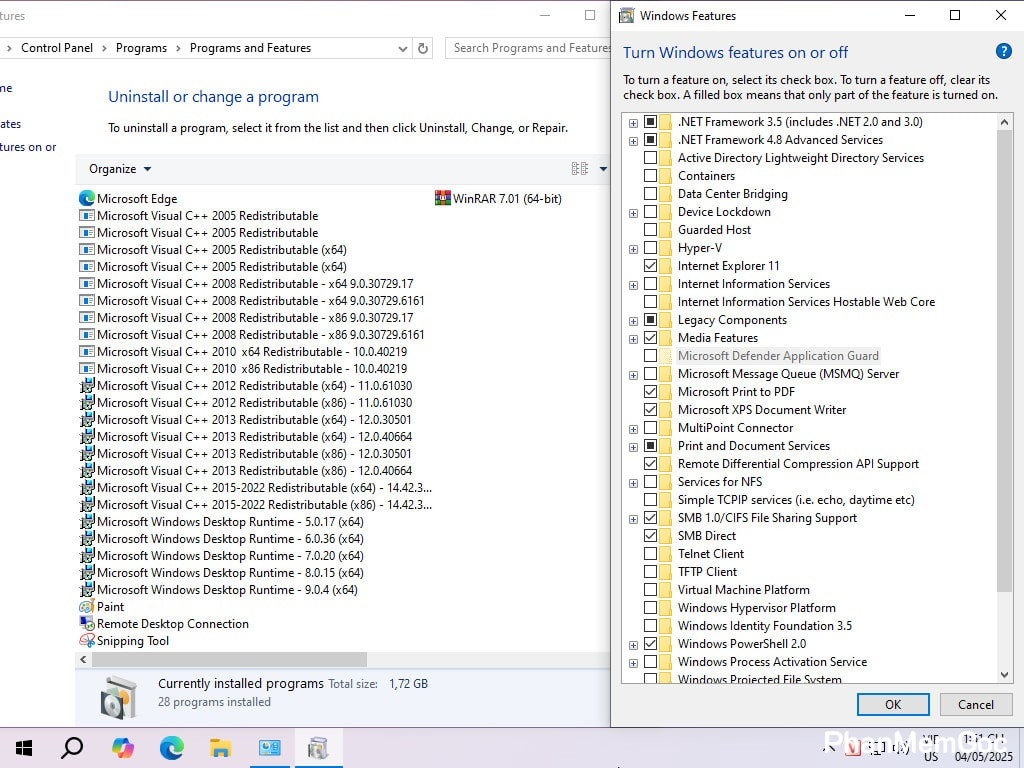
Task: Open the Windows Features help icon
Action: point(1003,52)
